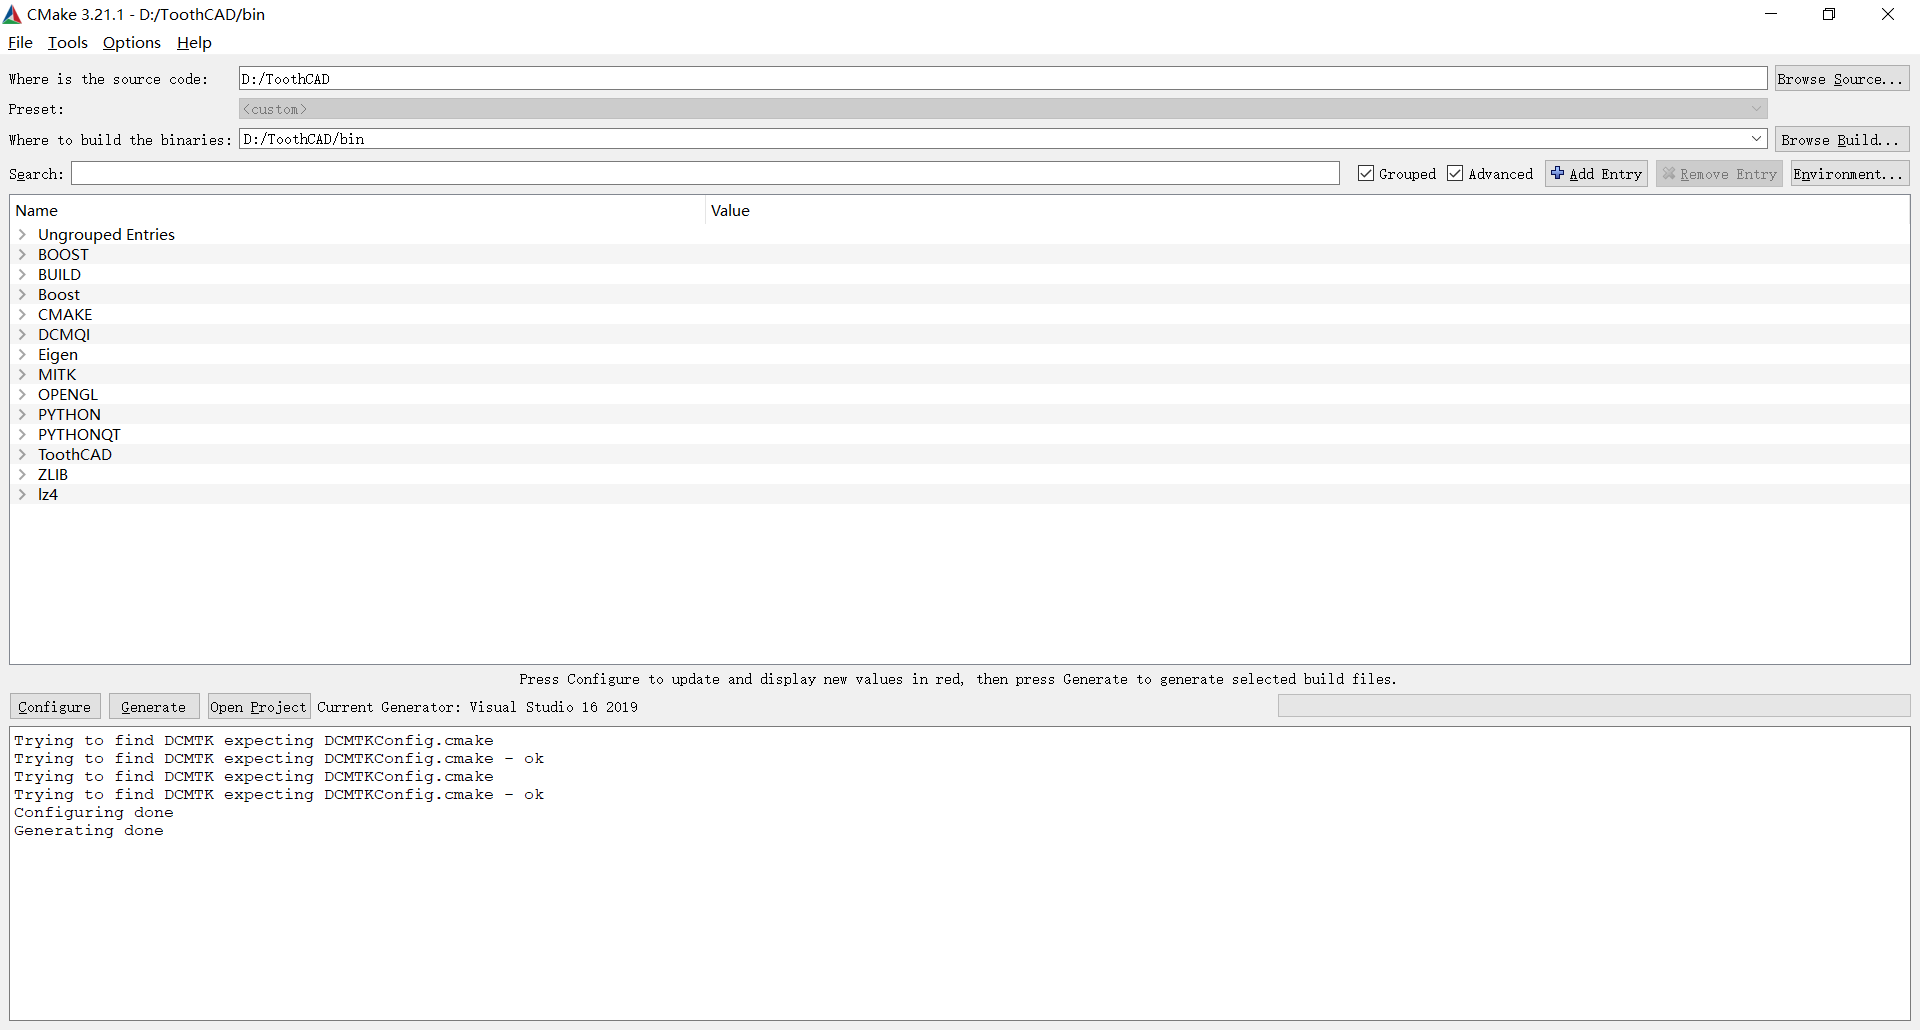Expand the CMAKE group
Screen dimensions: 1920x1030
pyautogui.click(x=22, y=314)
